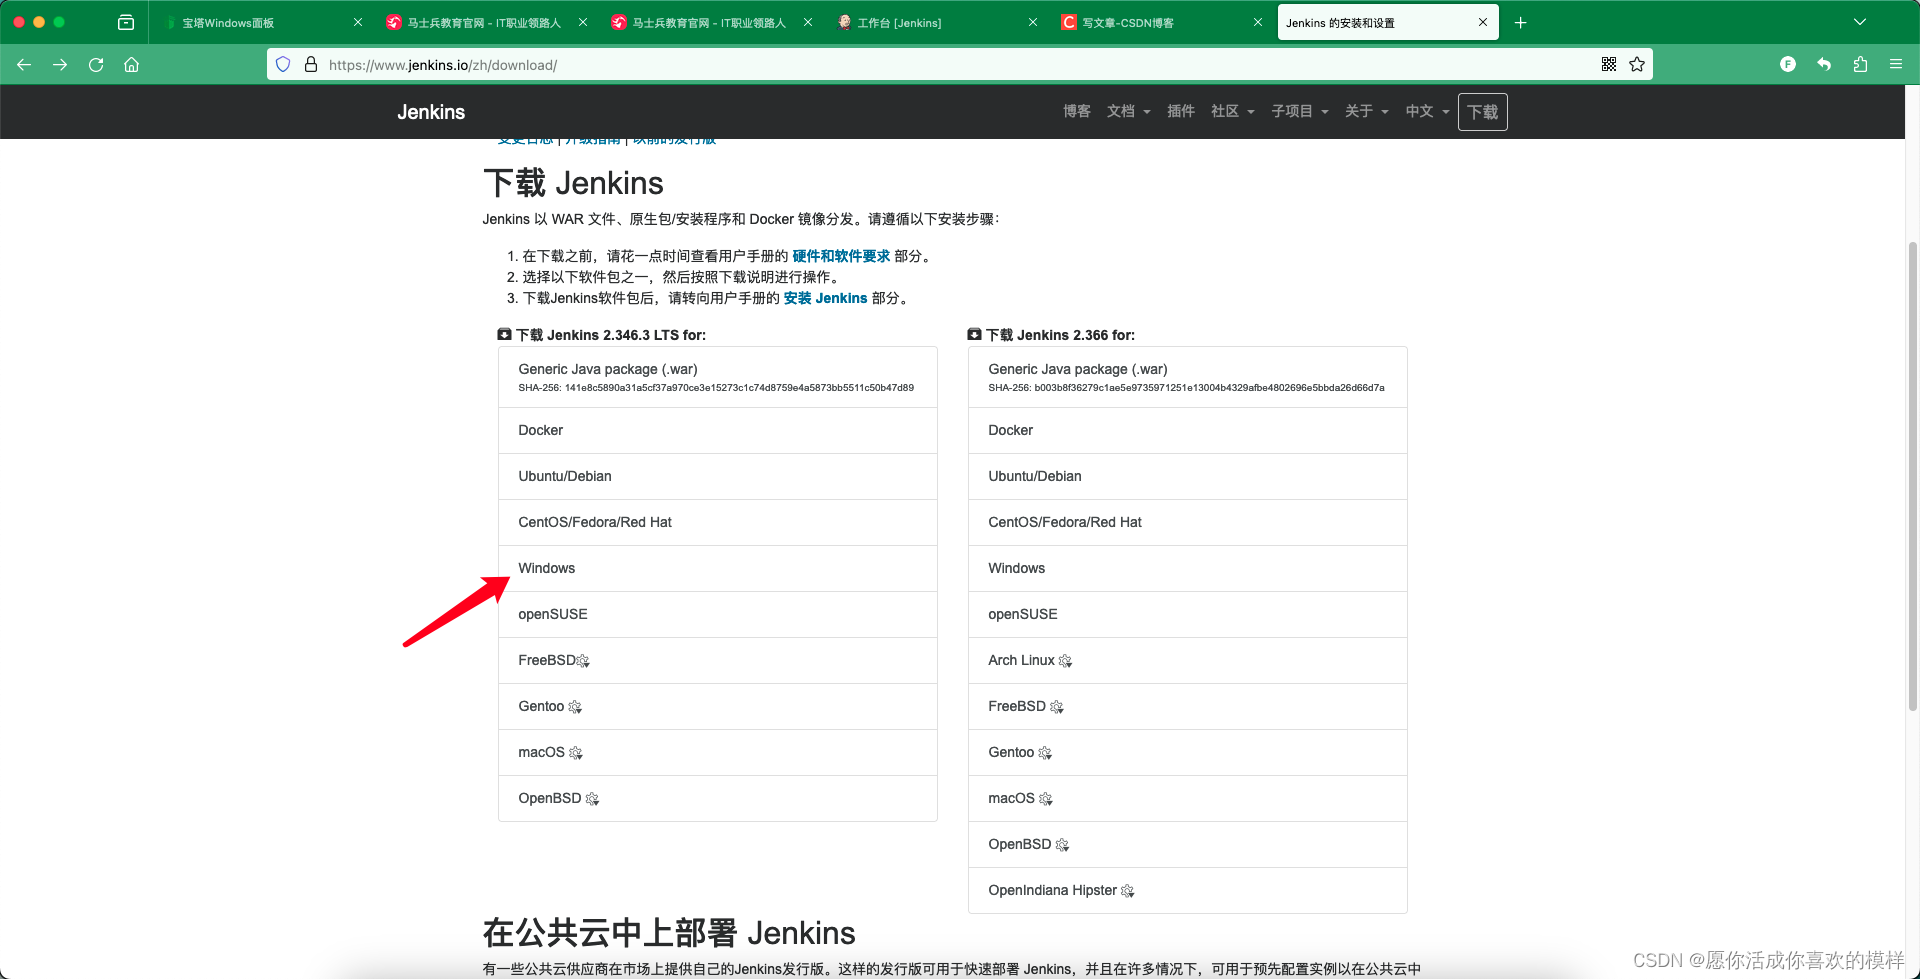Open the Firefox account icon
Screen dimensions: 1920x979
click(x=1788, y=64)
